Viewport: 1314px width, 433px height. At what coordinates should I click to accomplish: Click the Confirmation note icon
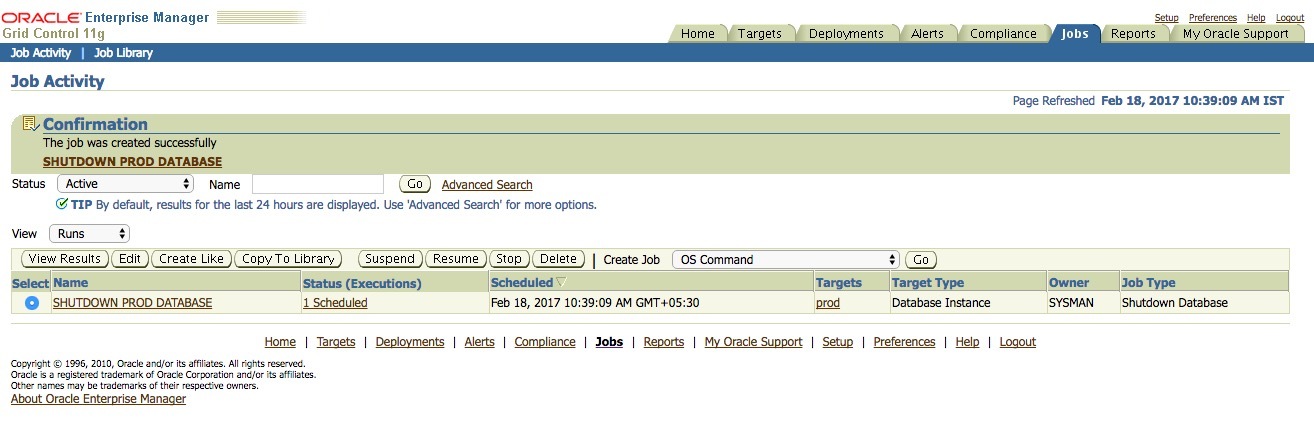tap(30, 124)
